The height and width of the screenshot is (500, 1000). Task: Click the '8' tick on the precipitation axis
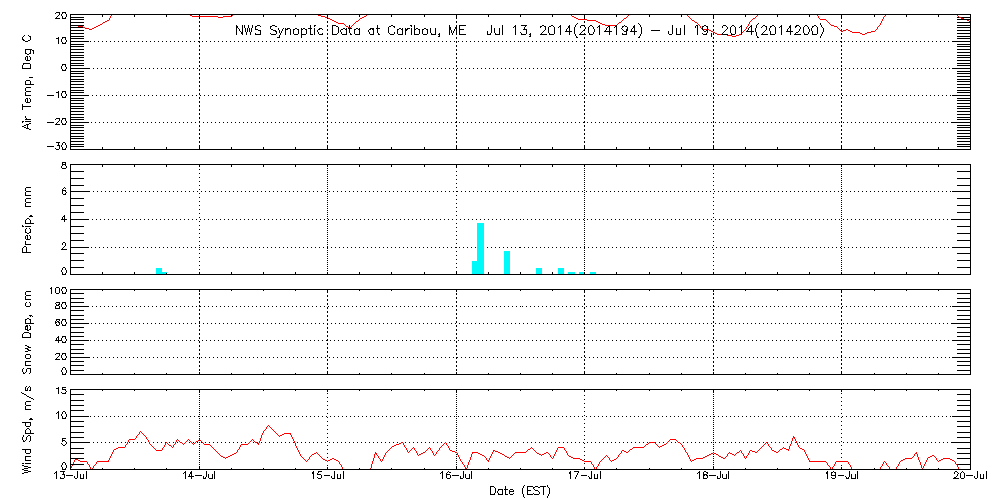[64, 166]
